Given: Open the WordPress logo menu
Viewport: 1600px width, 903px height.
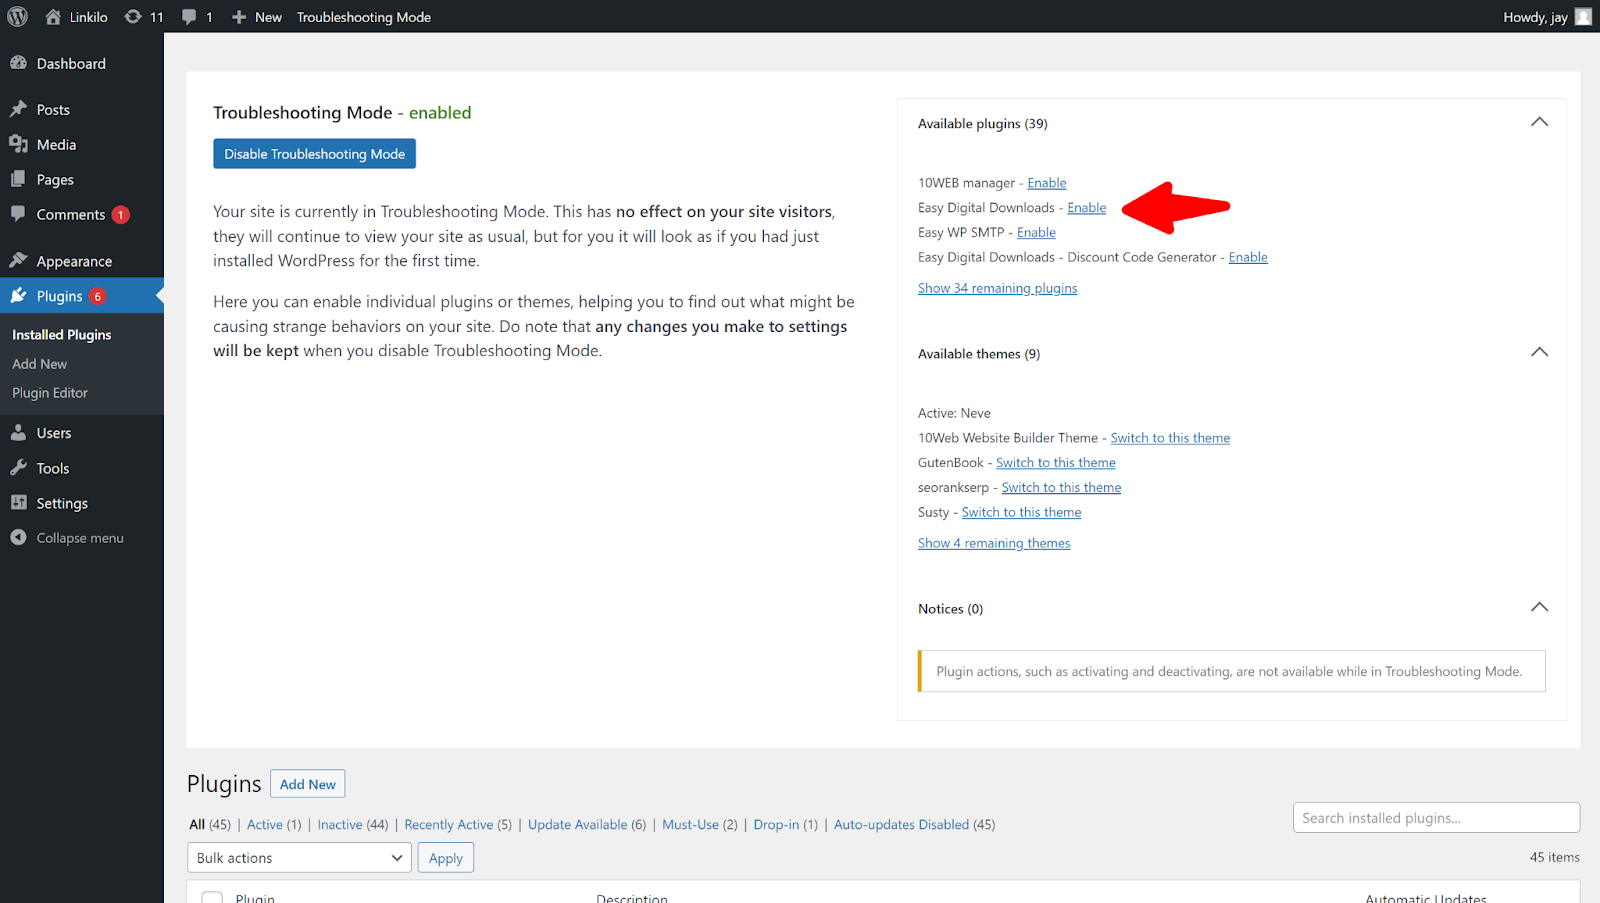Looking at the screenshot, I should coord(17,16).
